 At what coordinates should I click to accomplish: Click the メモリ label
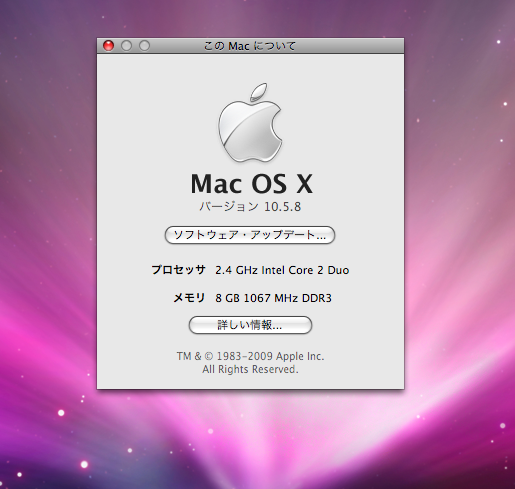[x=189, y=298]
